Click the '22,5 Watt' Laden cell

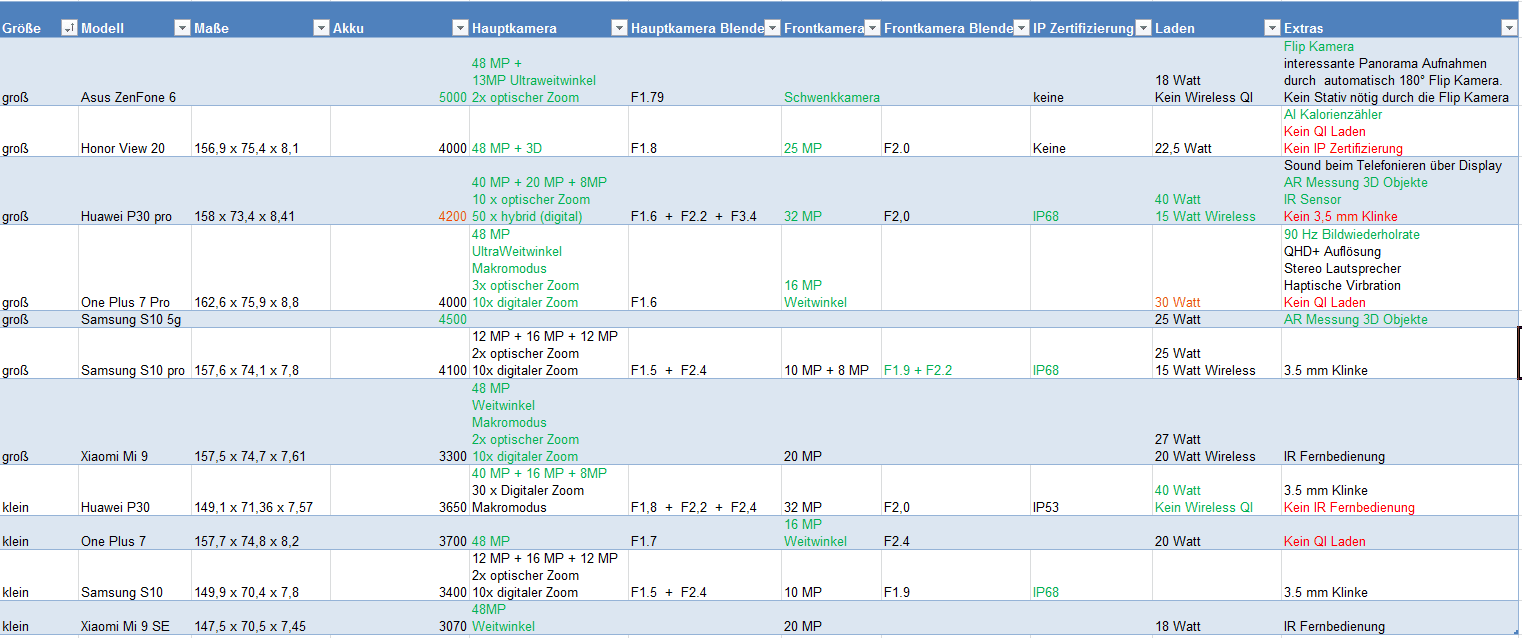pos(1216,131)
